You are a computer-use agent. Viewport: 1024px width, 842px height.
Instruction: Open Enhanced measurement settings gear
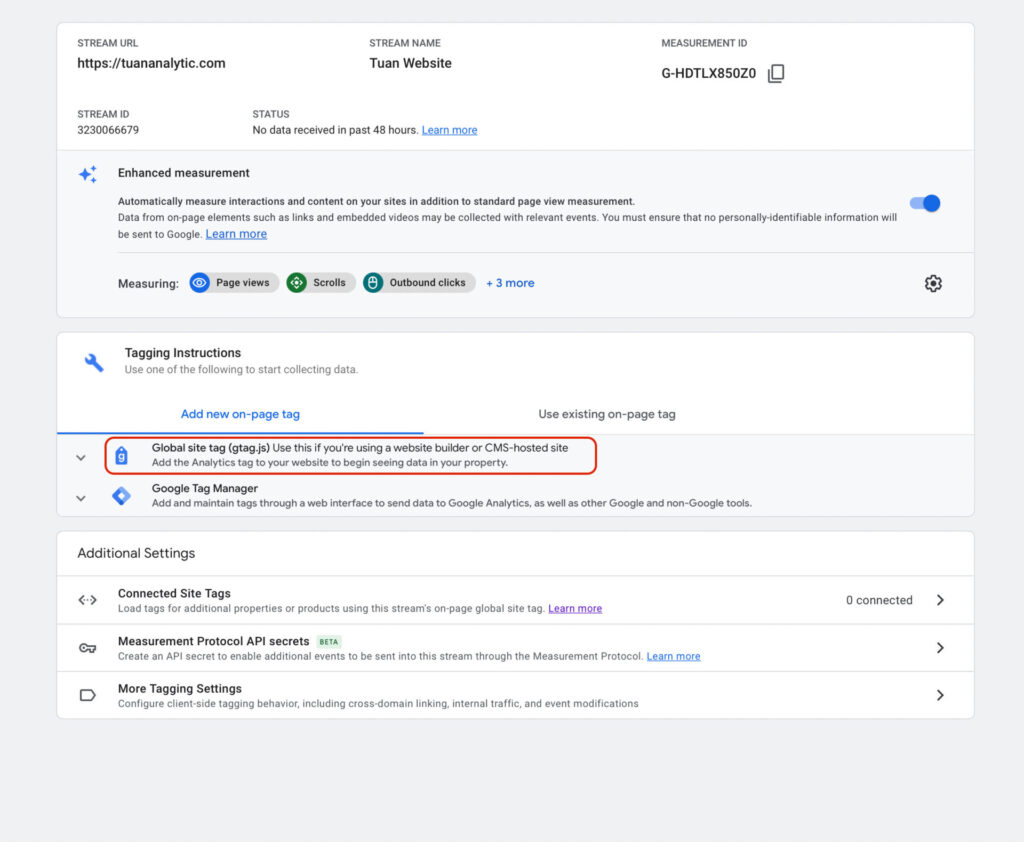[x=933, y=283]
